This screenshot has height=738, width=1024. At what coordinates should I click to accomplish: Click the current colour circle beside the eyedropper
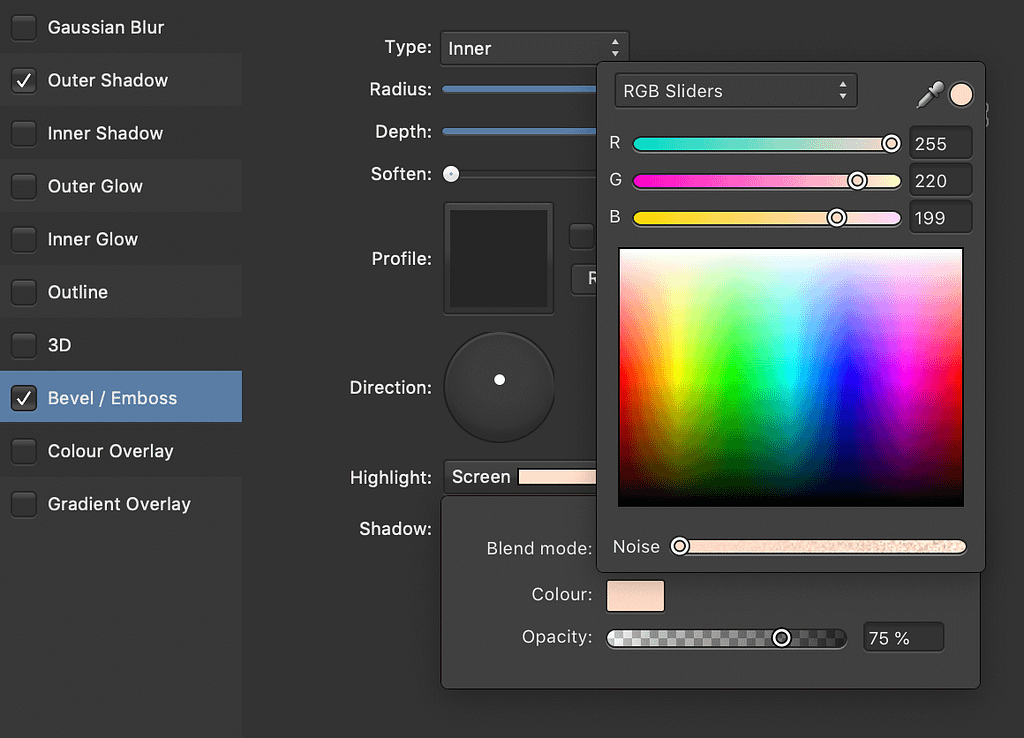coord(961,94)
